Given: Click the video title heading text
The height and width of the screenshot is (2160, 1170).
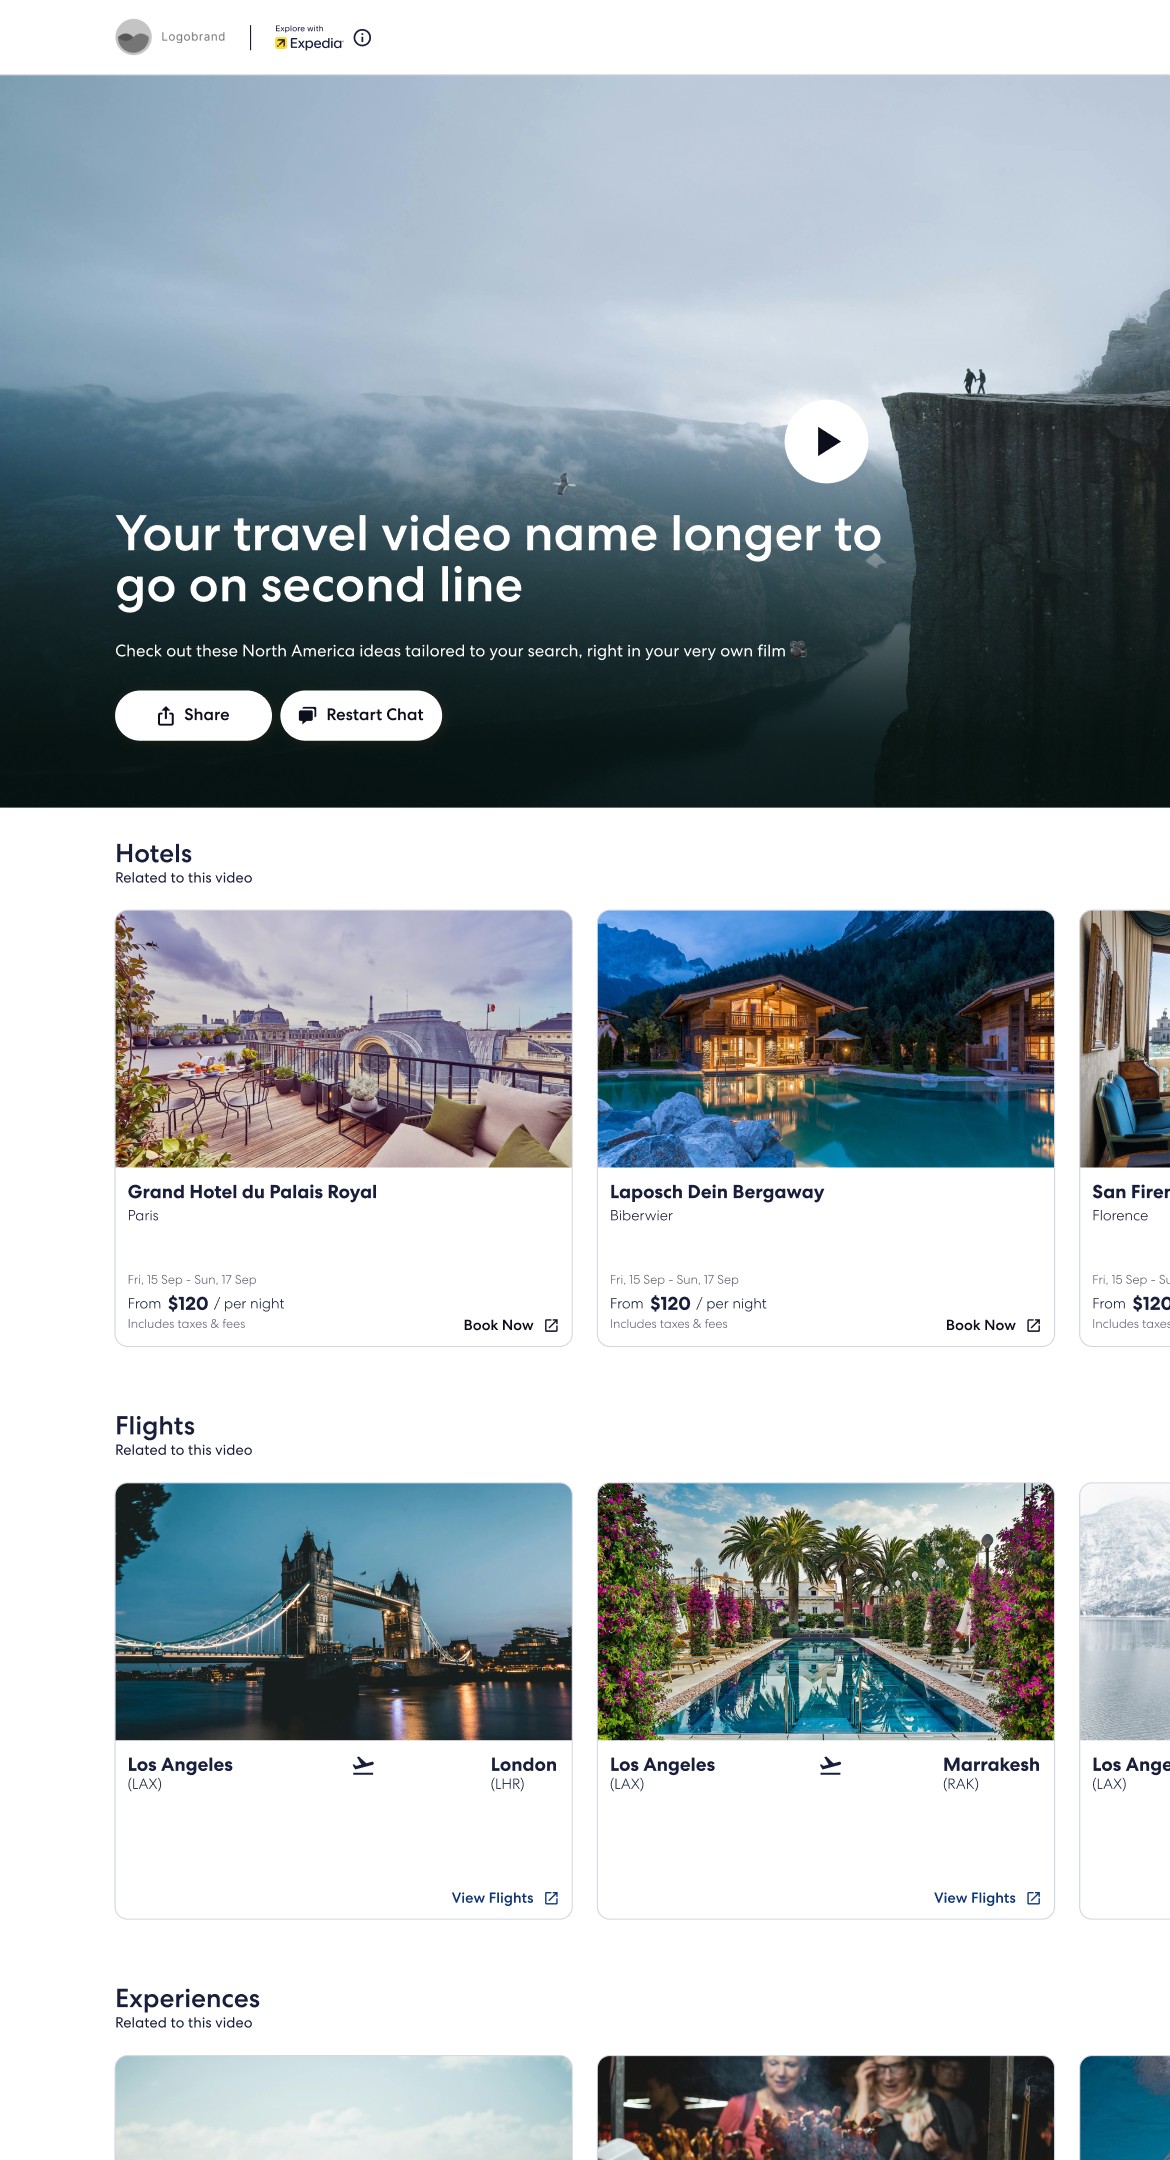Looking at the screenshot, I should (498, 560).
